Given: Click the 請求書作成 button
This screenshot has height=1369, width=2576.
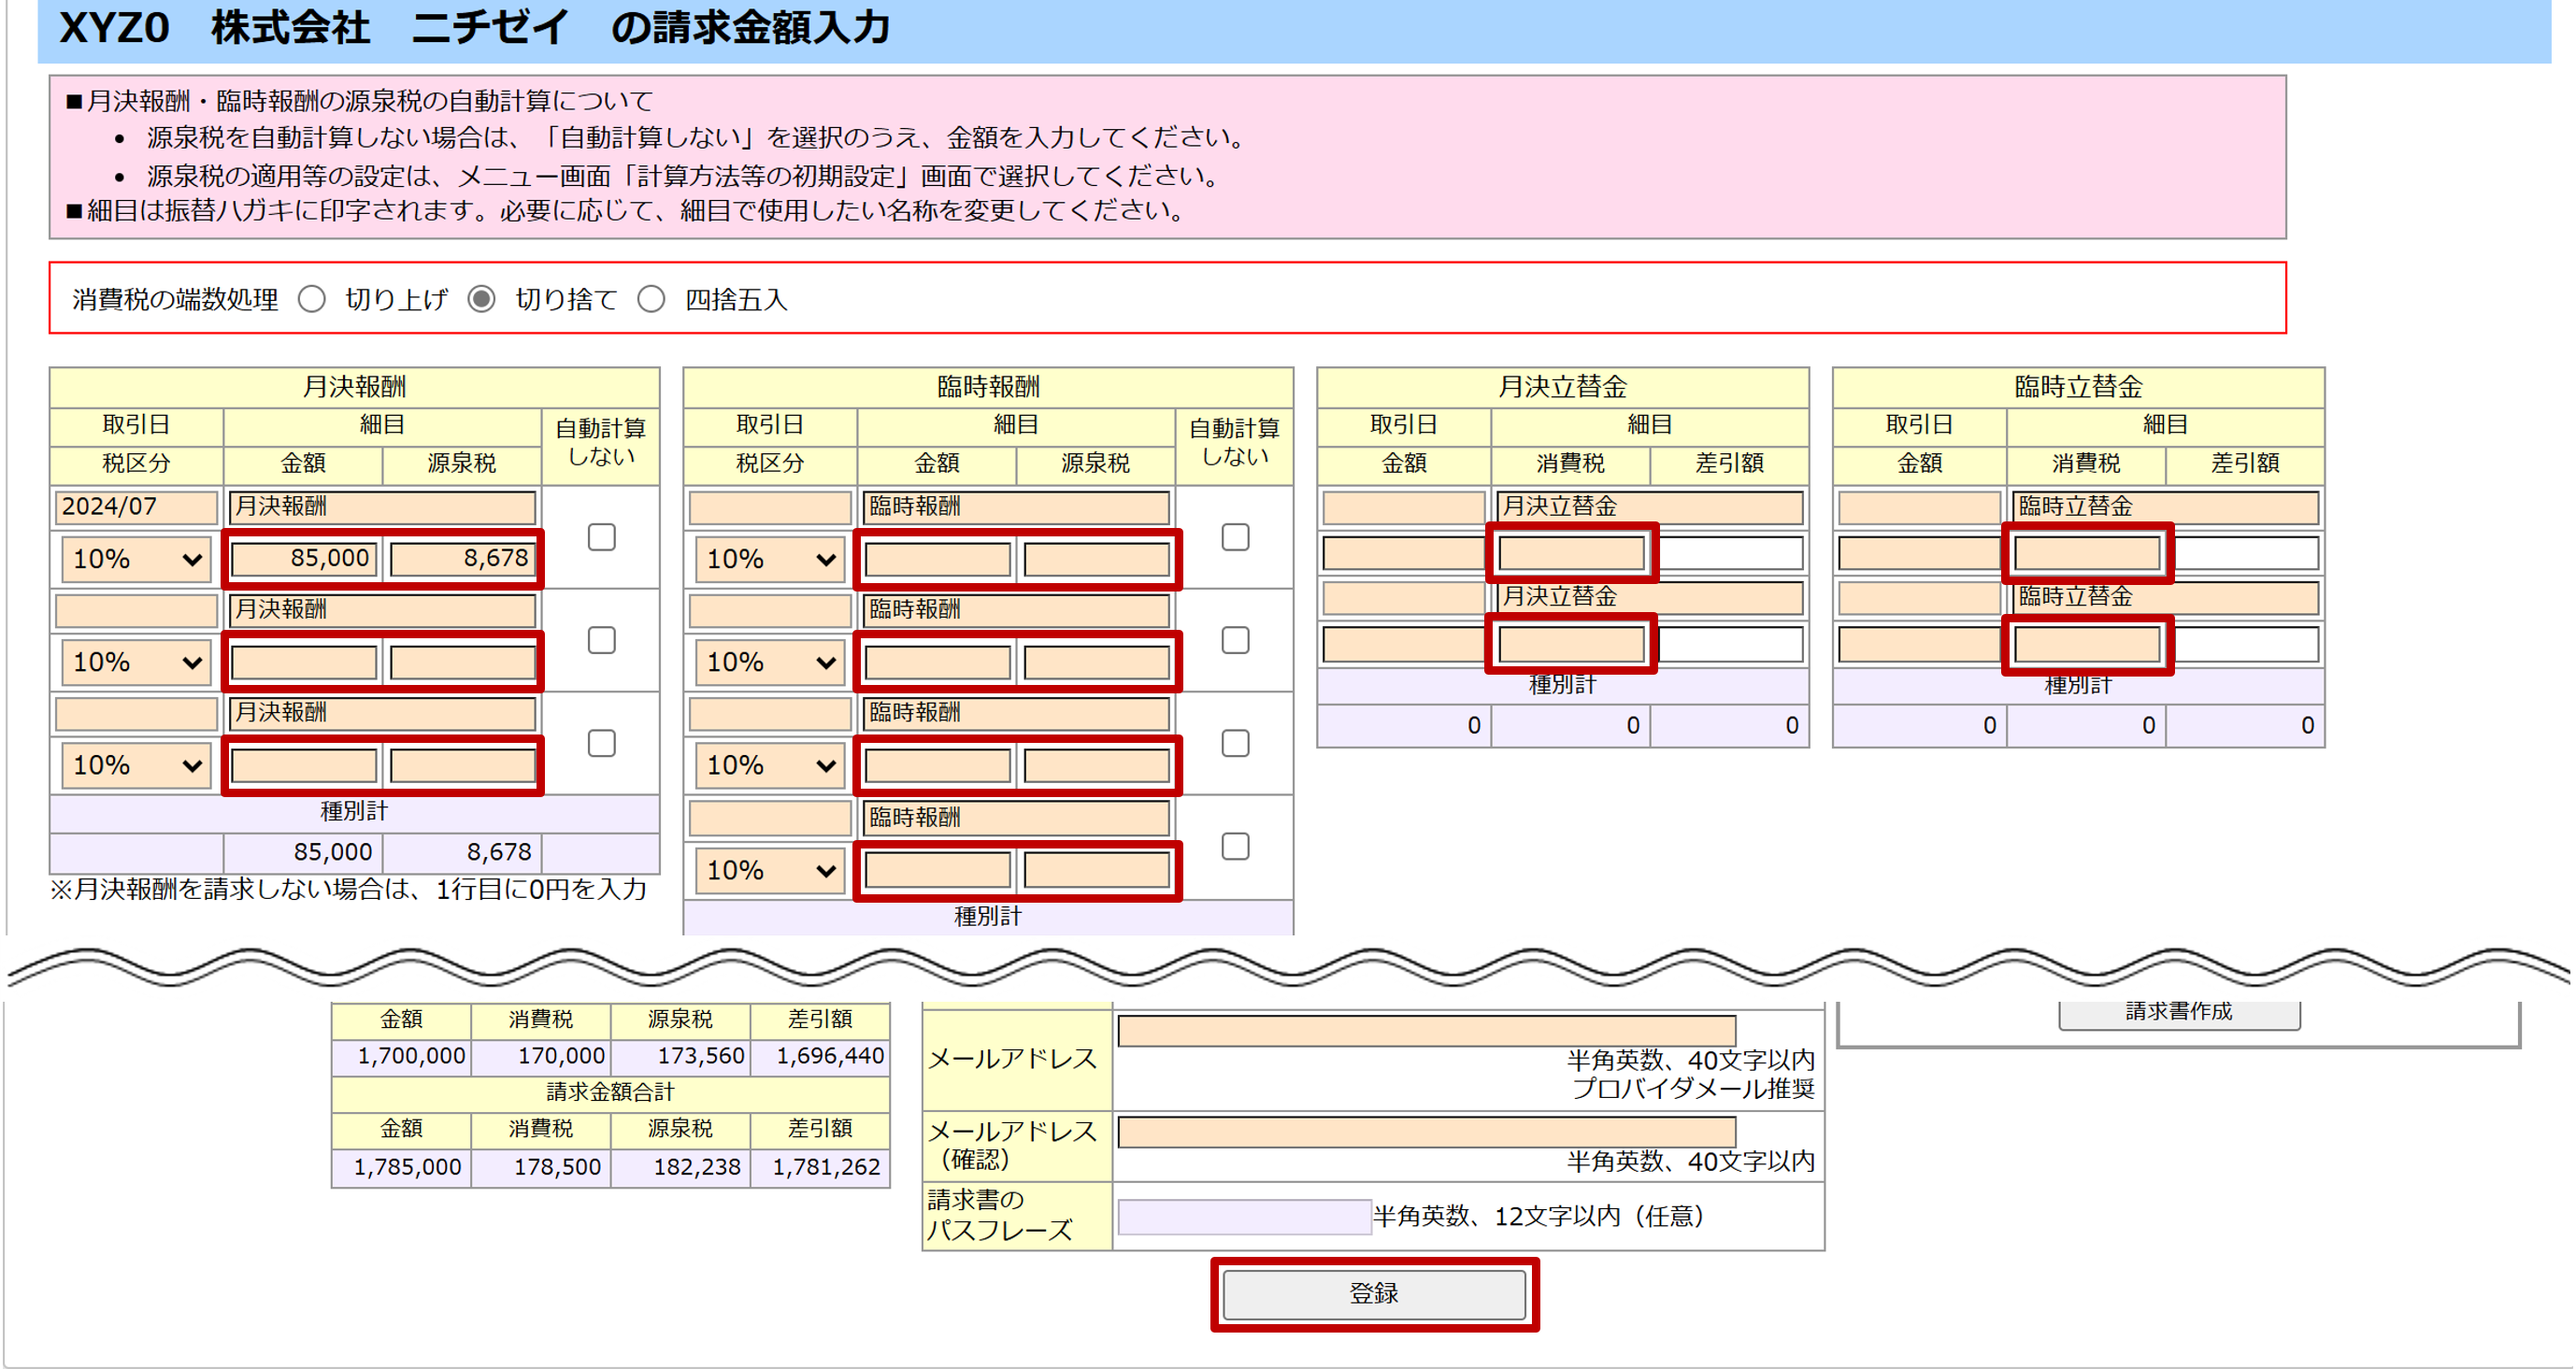Looking at the screenshot, I should click(x=2178, y=1013).
